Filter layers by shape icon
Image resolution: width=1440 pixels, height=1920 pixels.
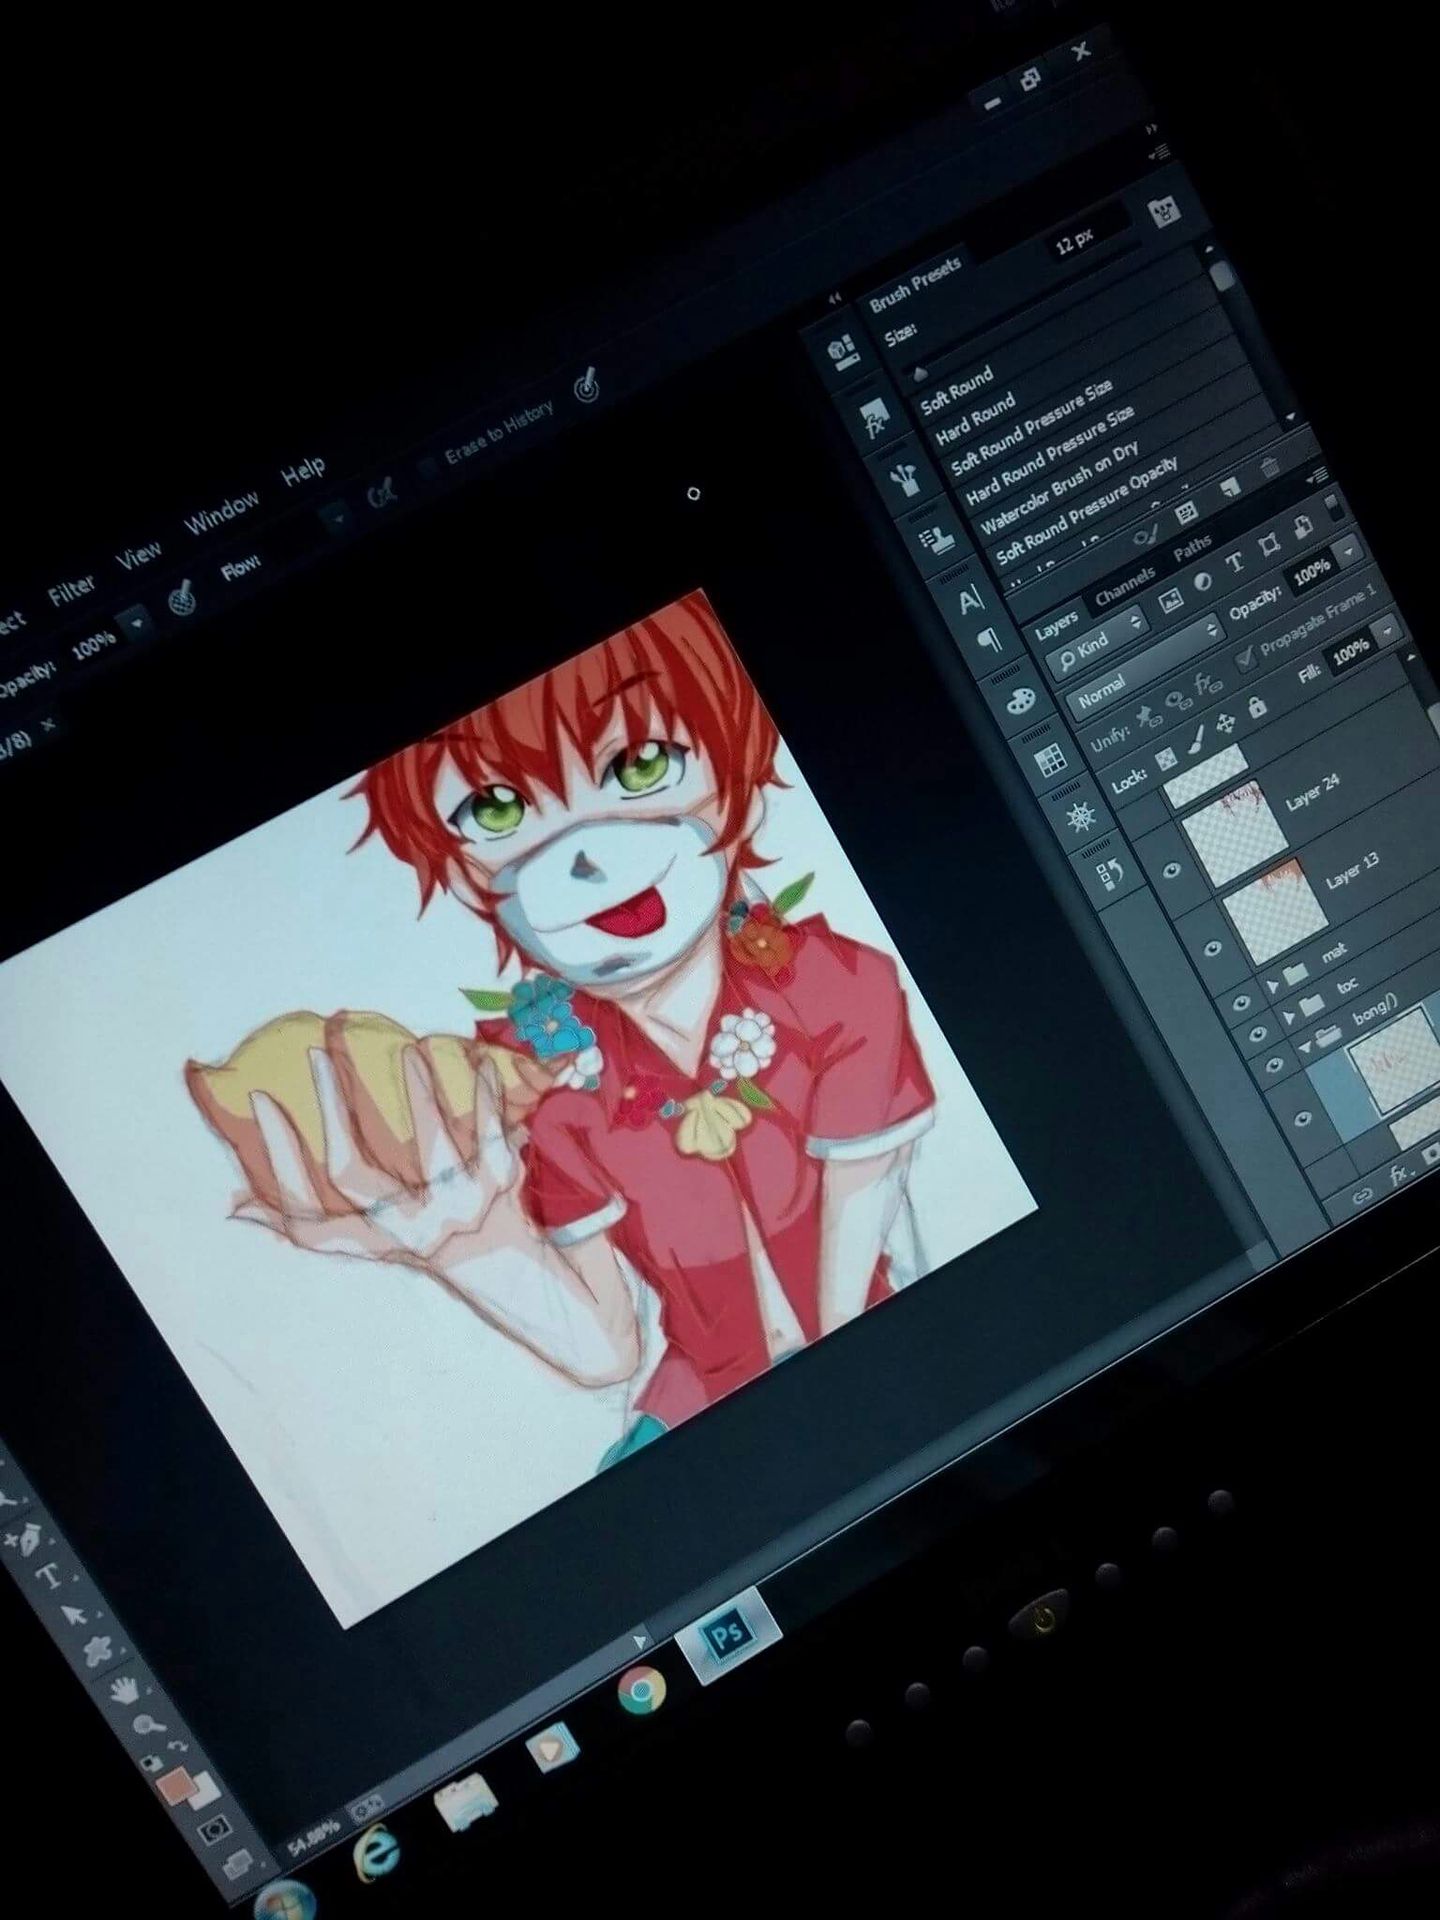tap(1270, 545)
